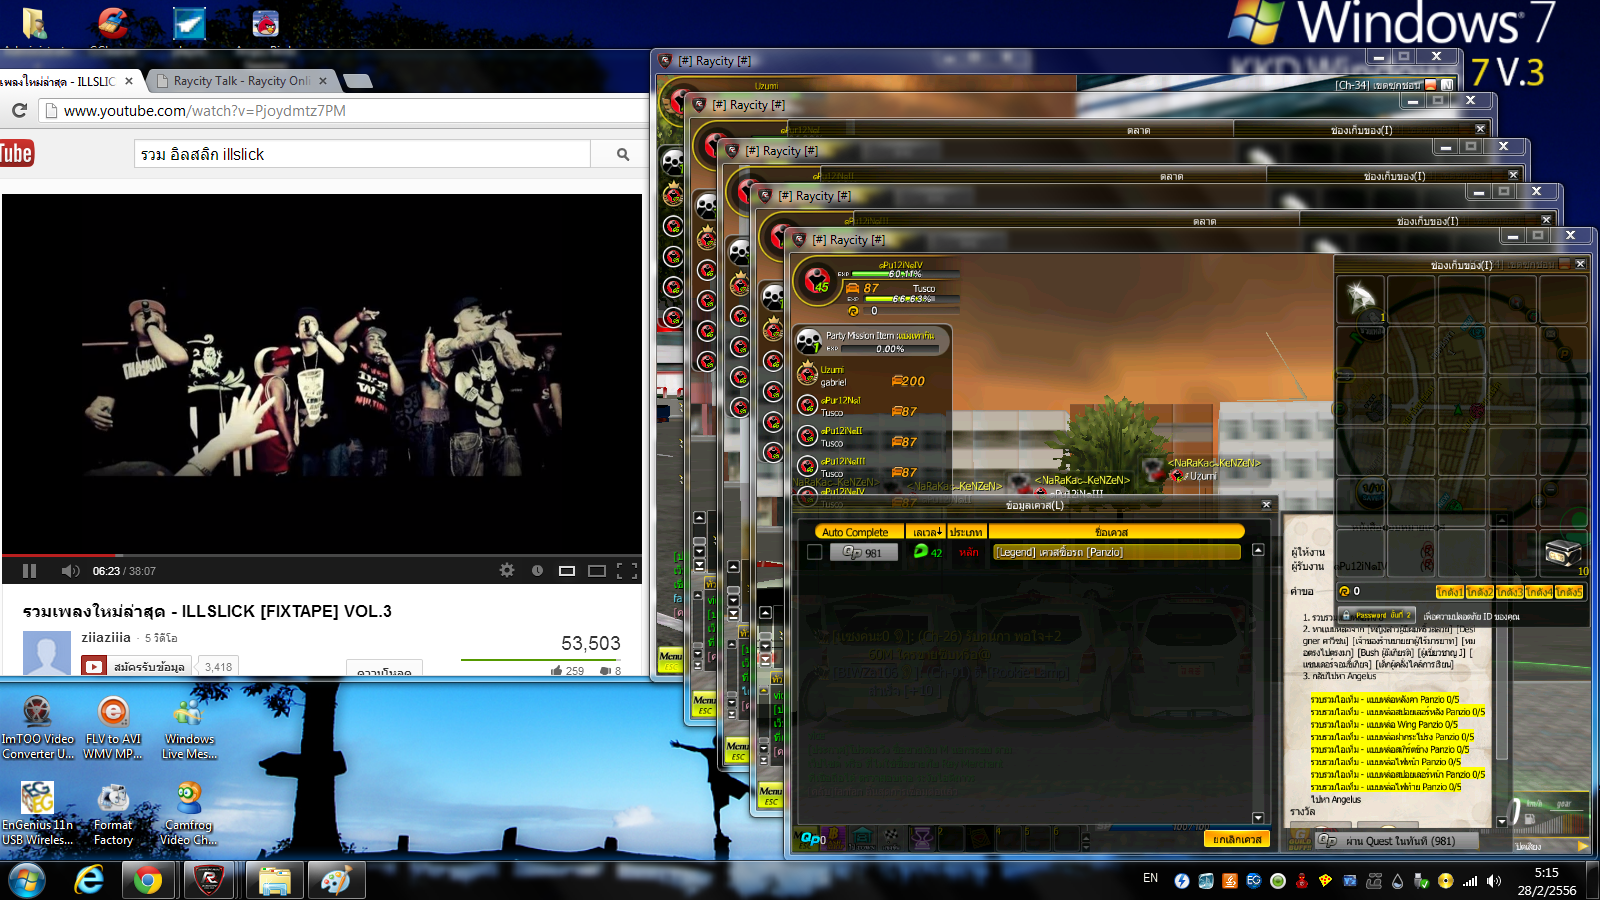This screenshot has width=1600, height=900.
Task: Close the quest info panel
Action: click(x=1266, y=505)
